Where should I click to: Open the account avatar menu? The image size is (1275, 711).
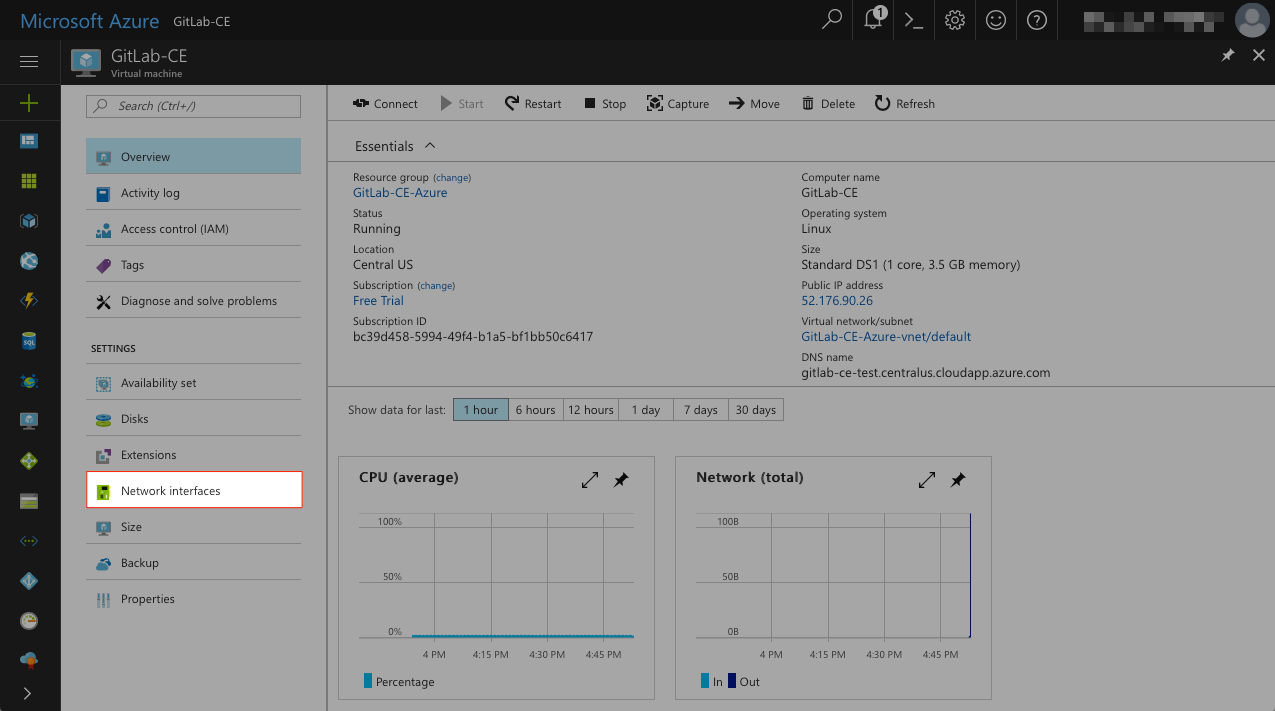point(1251,20)
